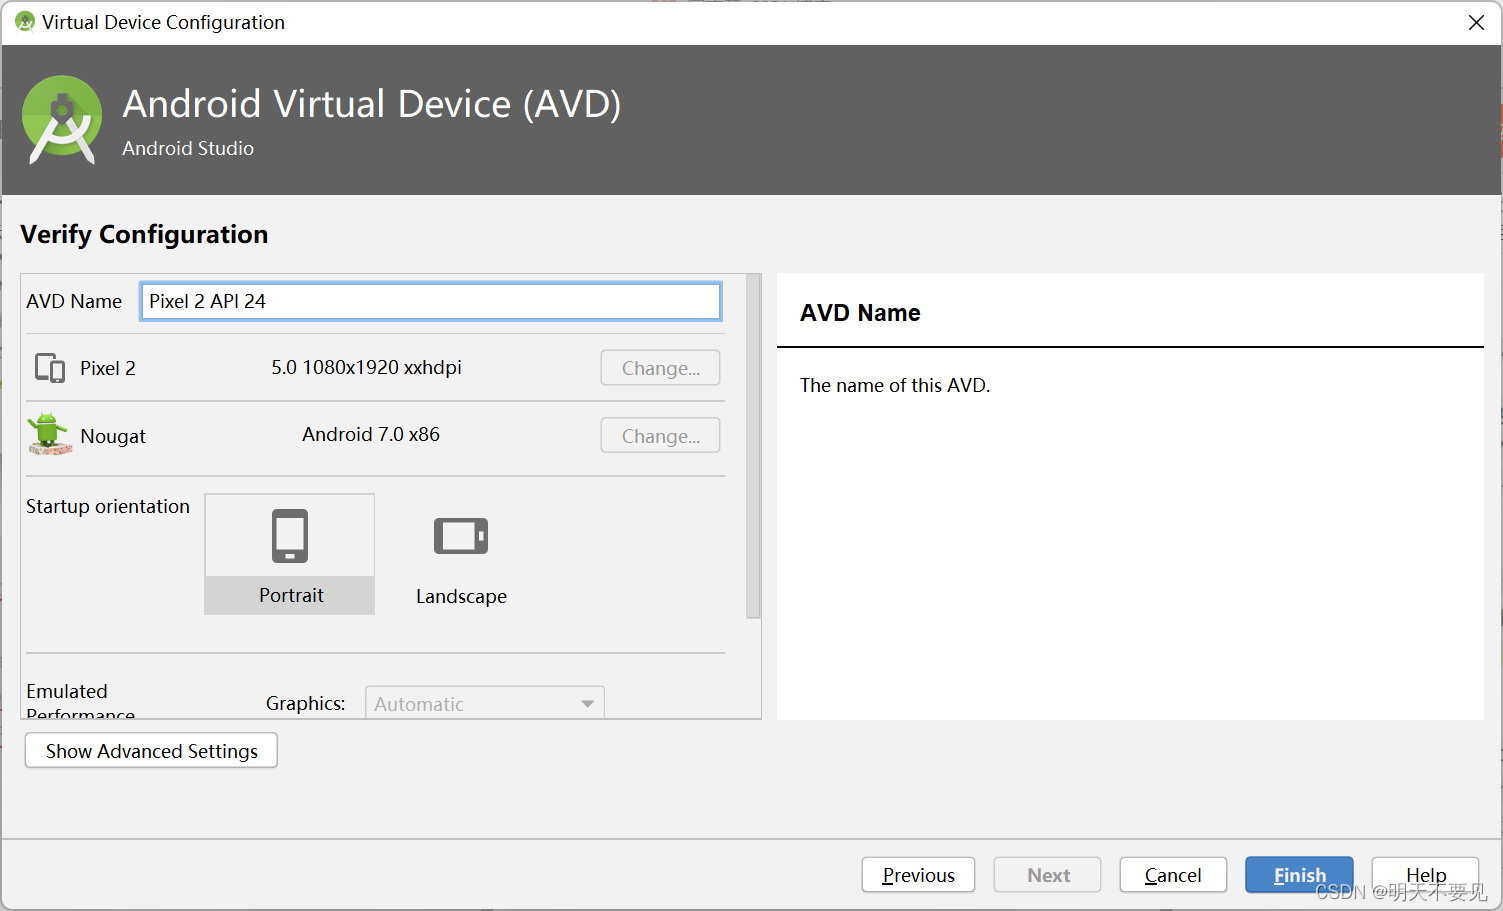The image size is (1503, 911).
Task: Cancel the virtual device configuration
Action: point(1173,875)
